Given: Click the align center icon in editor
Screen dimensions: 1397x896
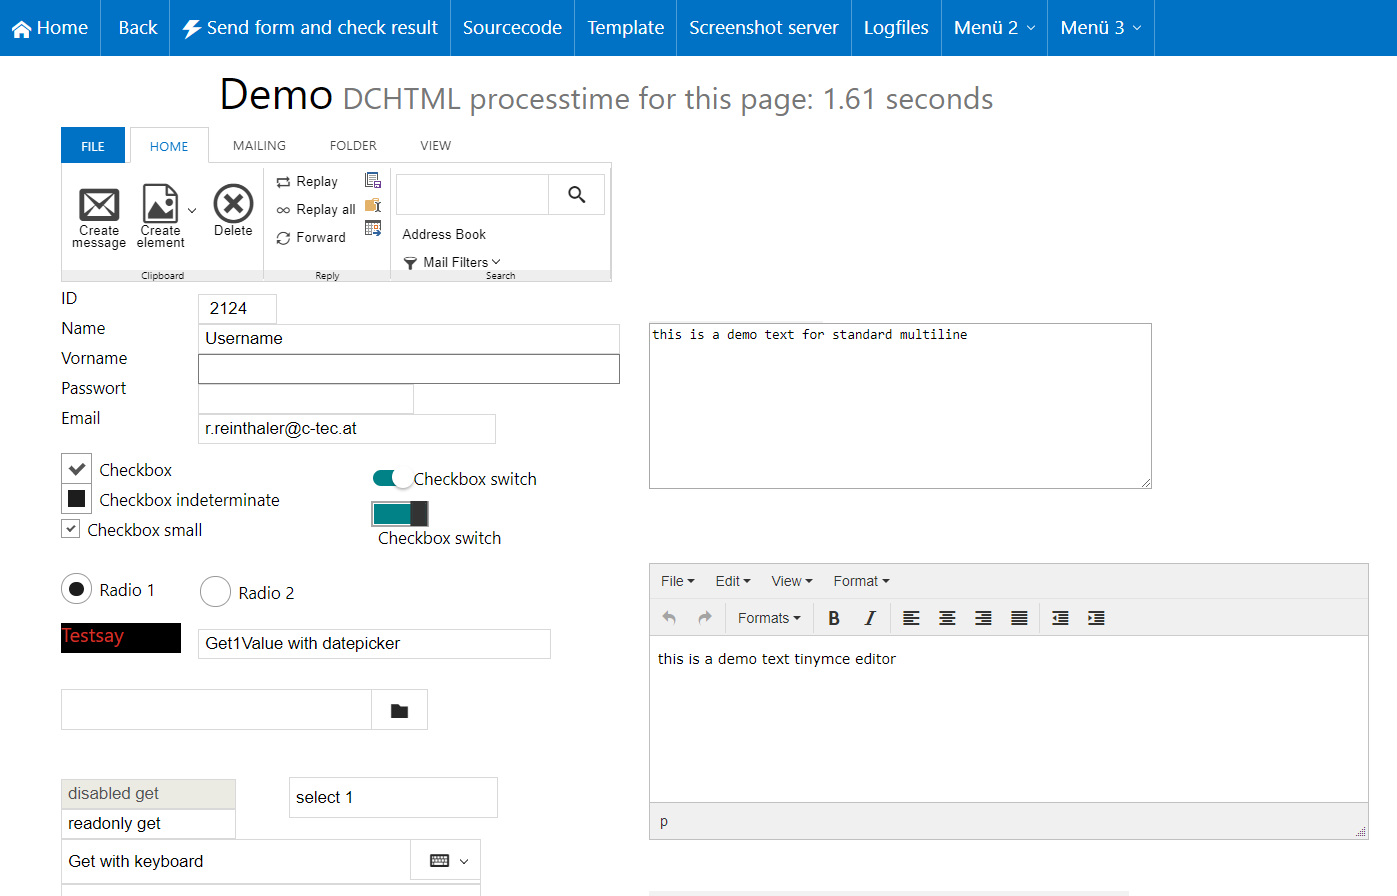Looking at the screenshot, I should pyautogui.click(x=947, y=618).
